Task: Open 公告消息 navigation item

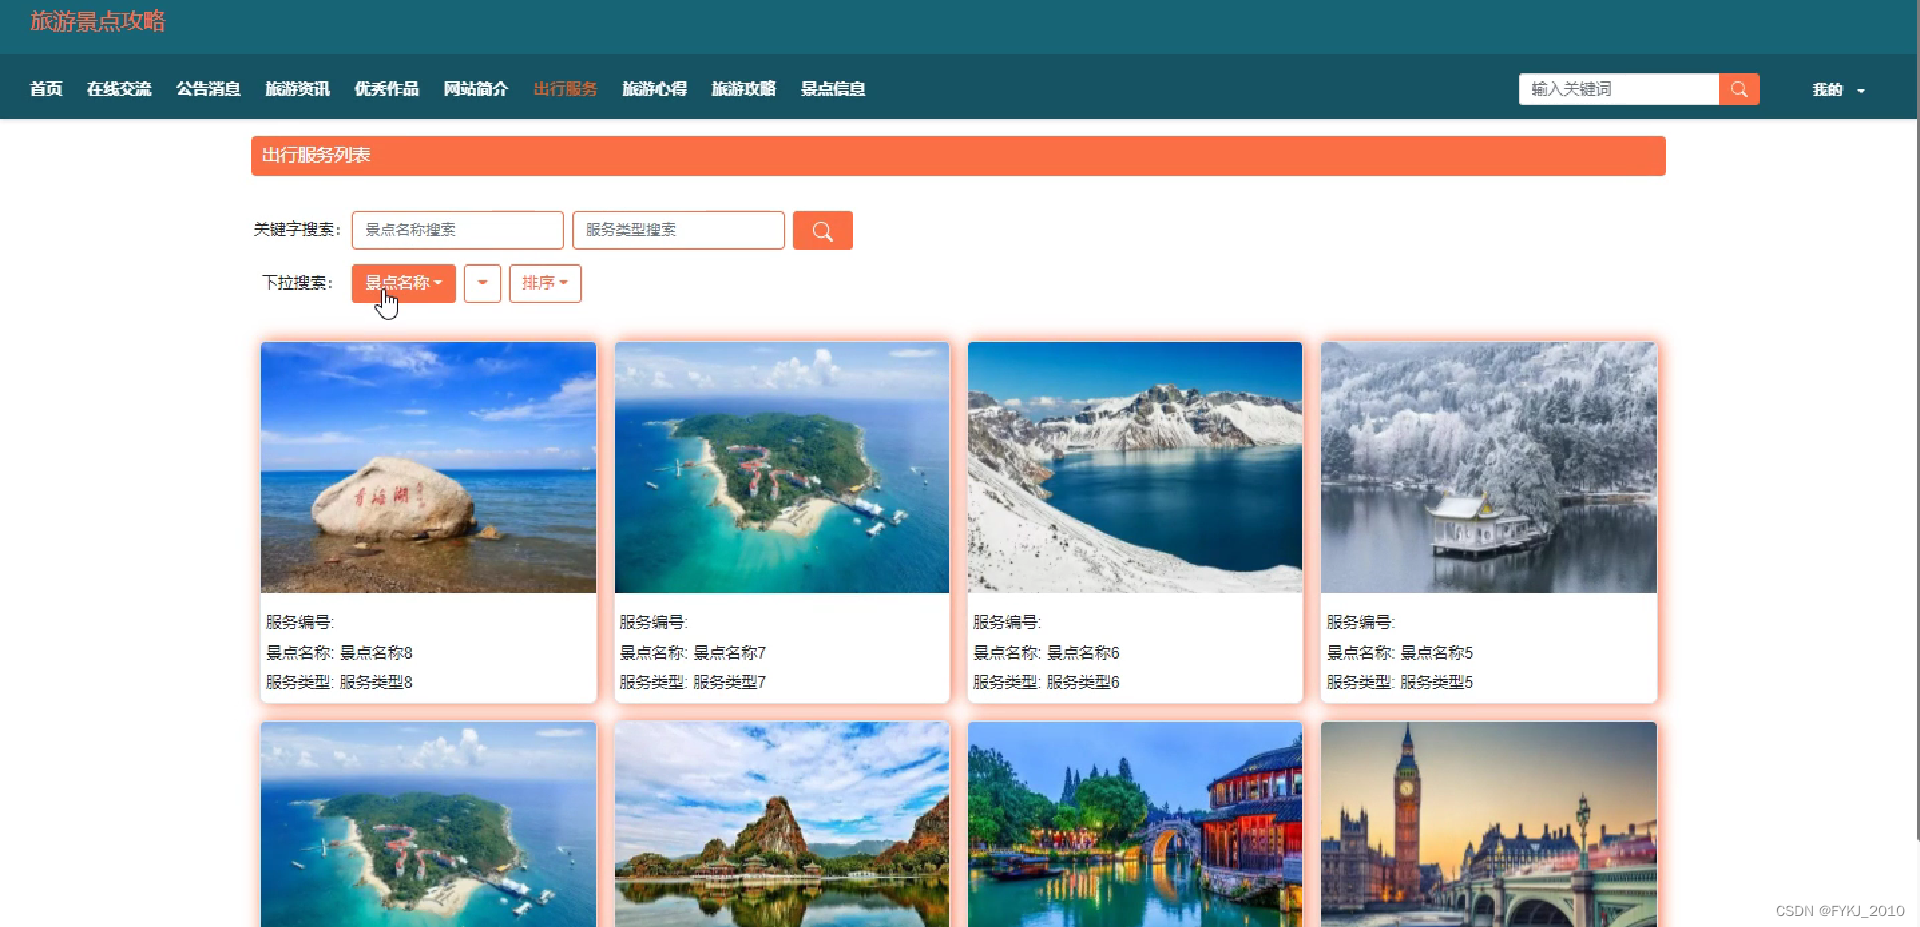Action: (208, 89)
